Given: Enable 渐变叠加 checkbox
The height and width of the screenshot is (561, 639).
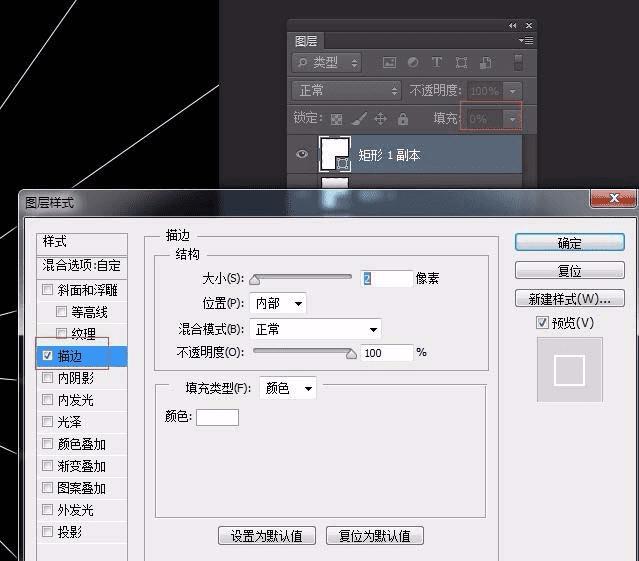Looking at the screenshot, I should [47, 466].
